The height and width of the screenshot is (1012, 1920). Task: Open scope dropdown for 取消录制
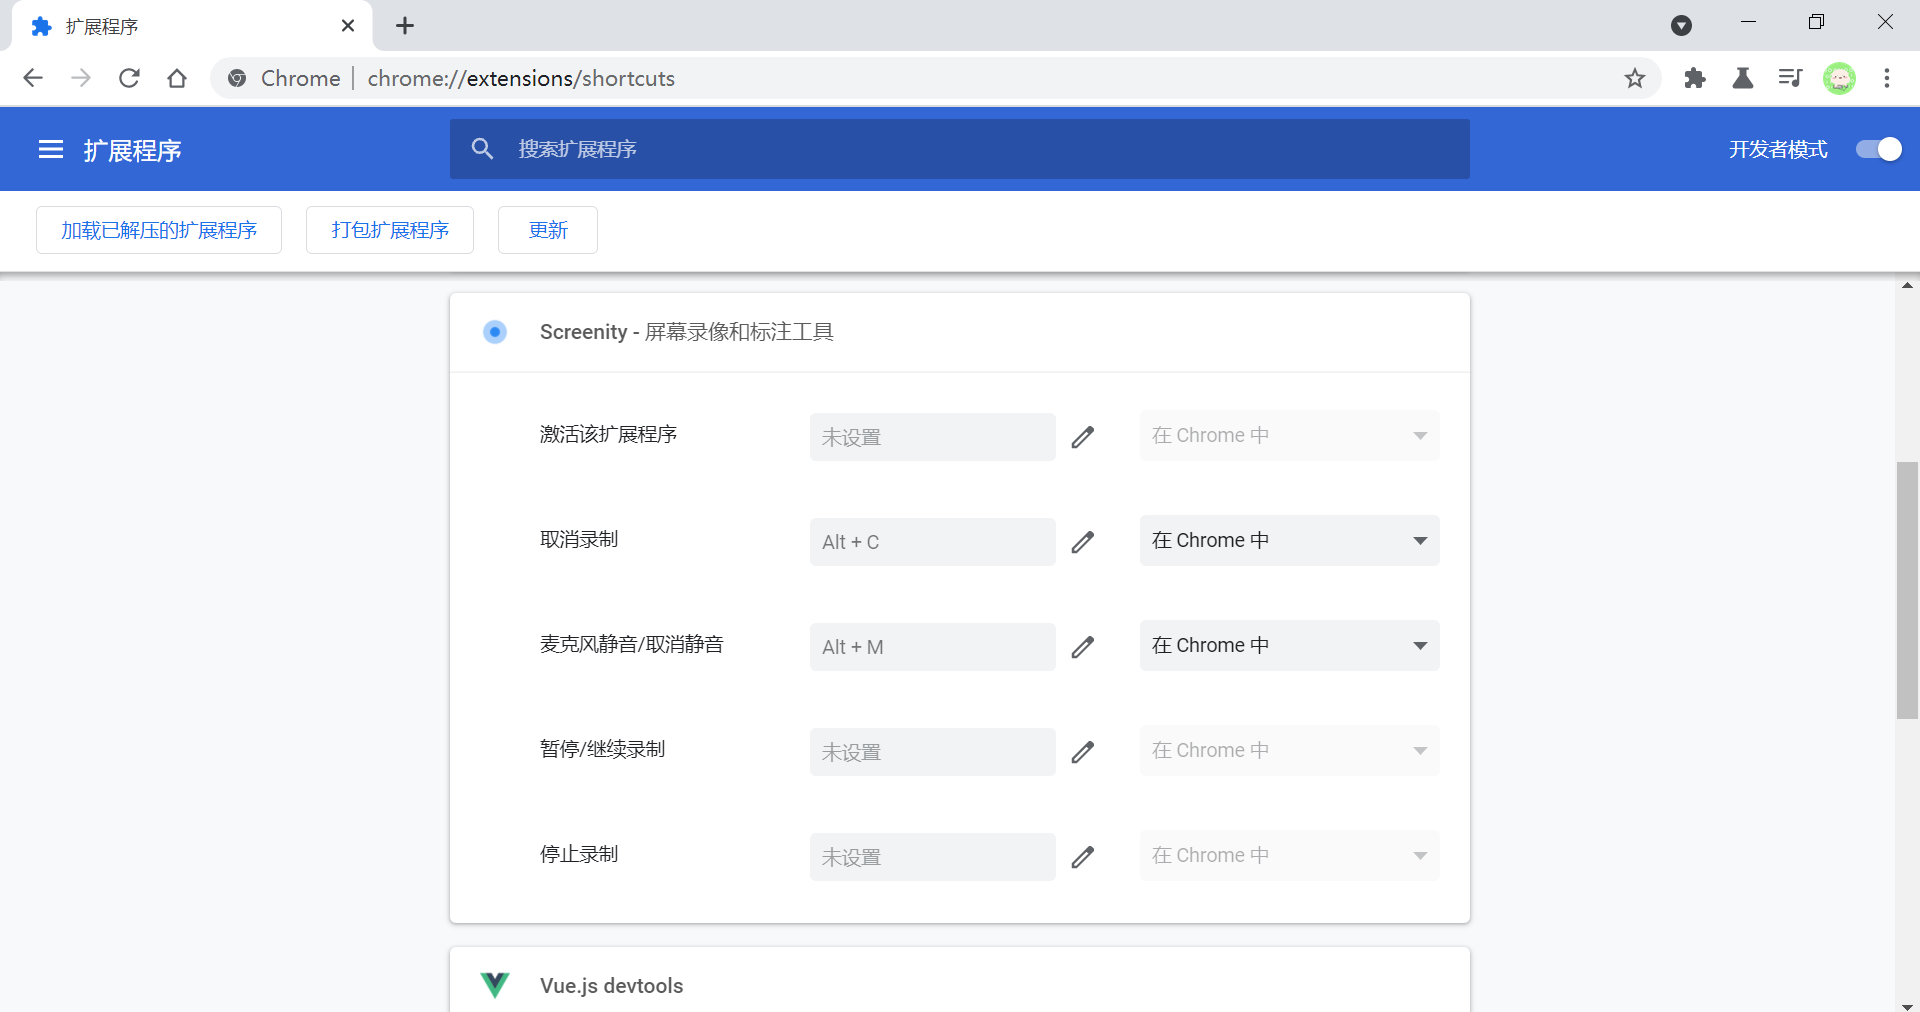(x=1290, y=541)
